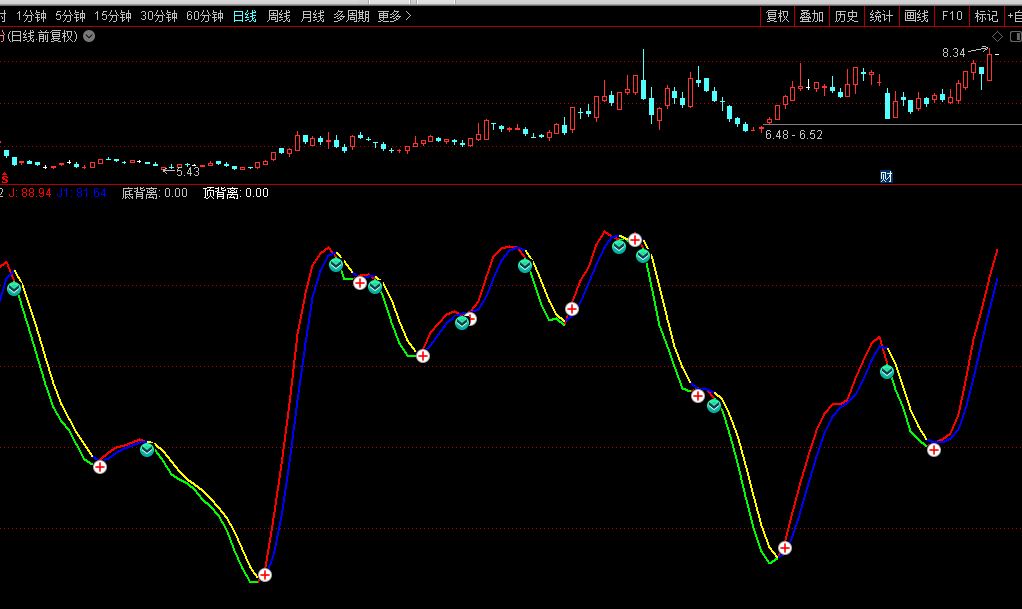Click the 财 financial event marker
The image size is (1022, 609).
click(x=886, y=177)
